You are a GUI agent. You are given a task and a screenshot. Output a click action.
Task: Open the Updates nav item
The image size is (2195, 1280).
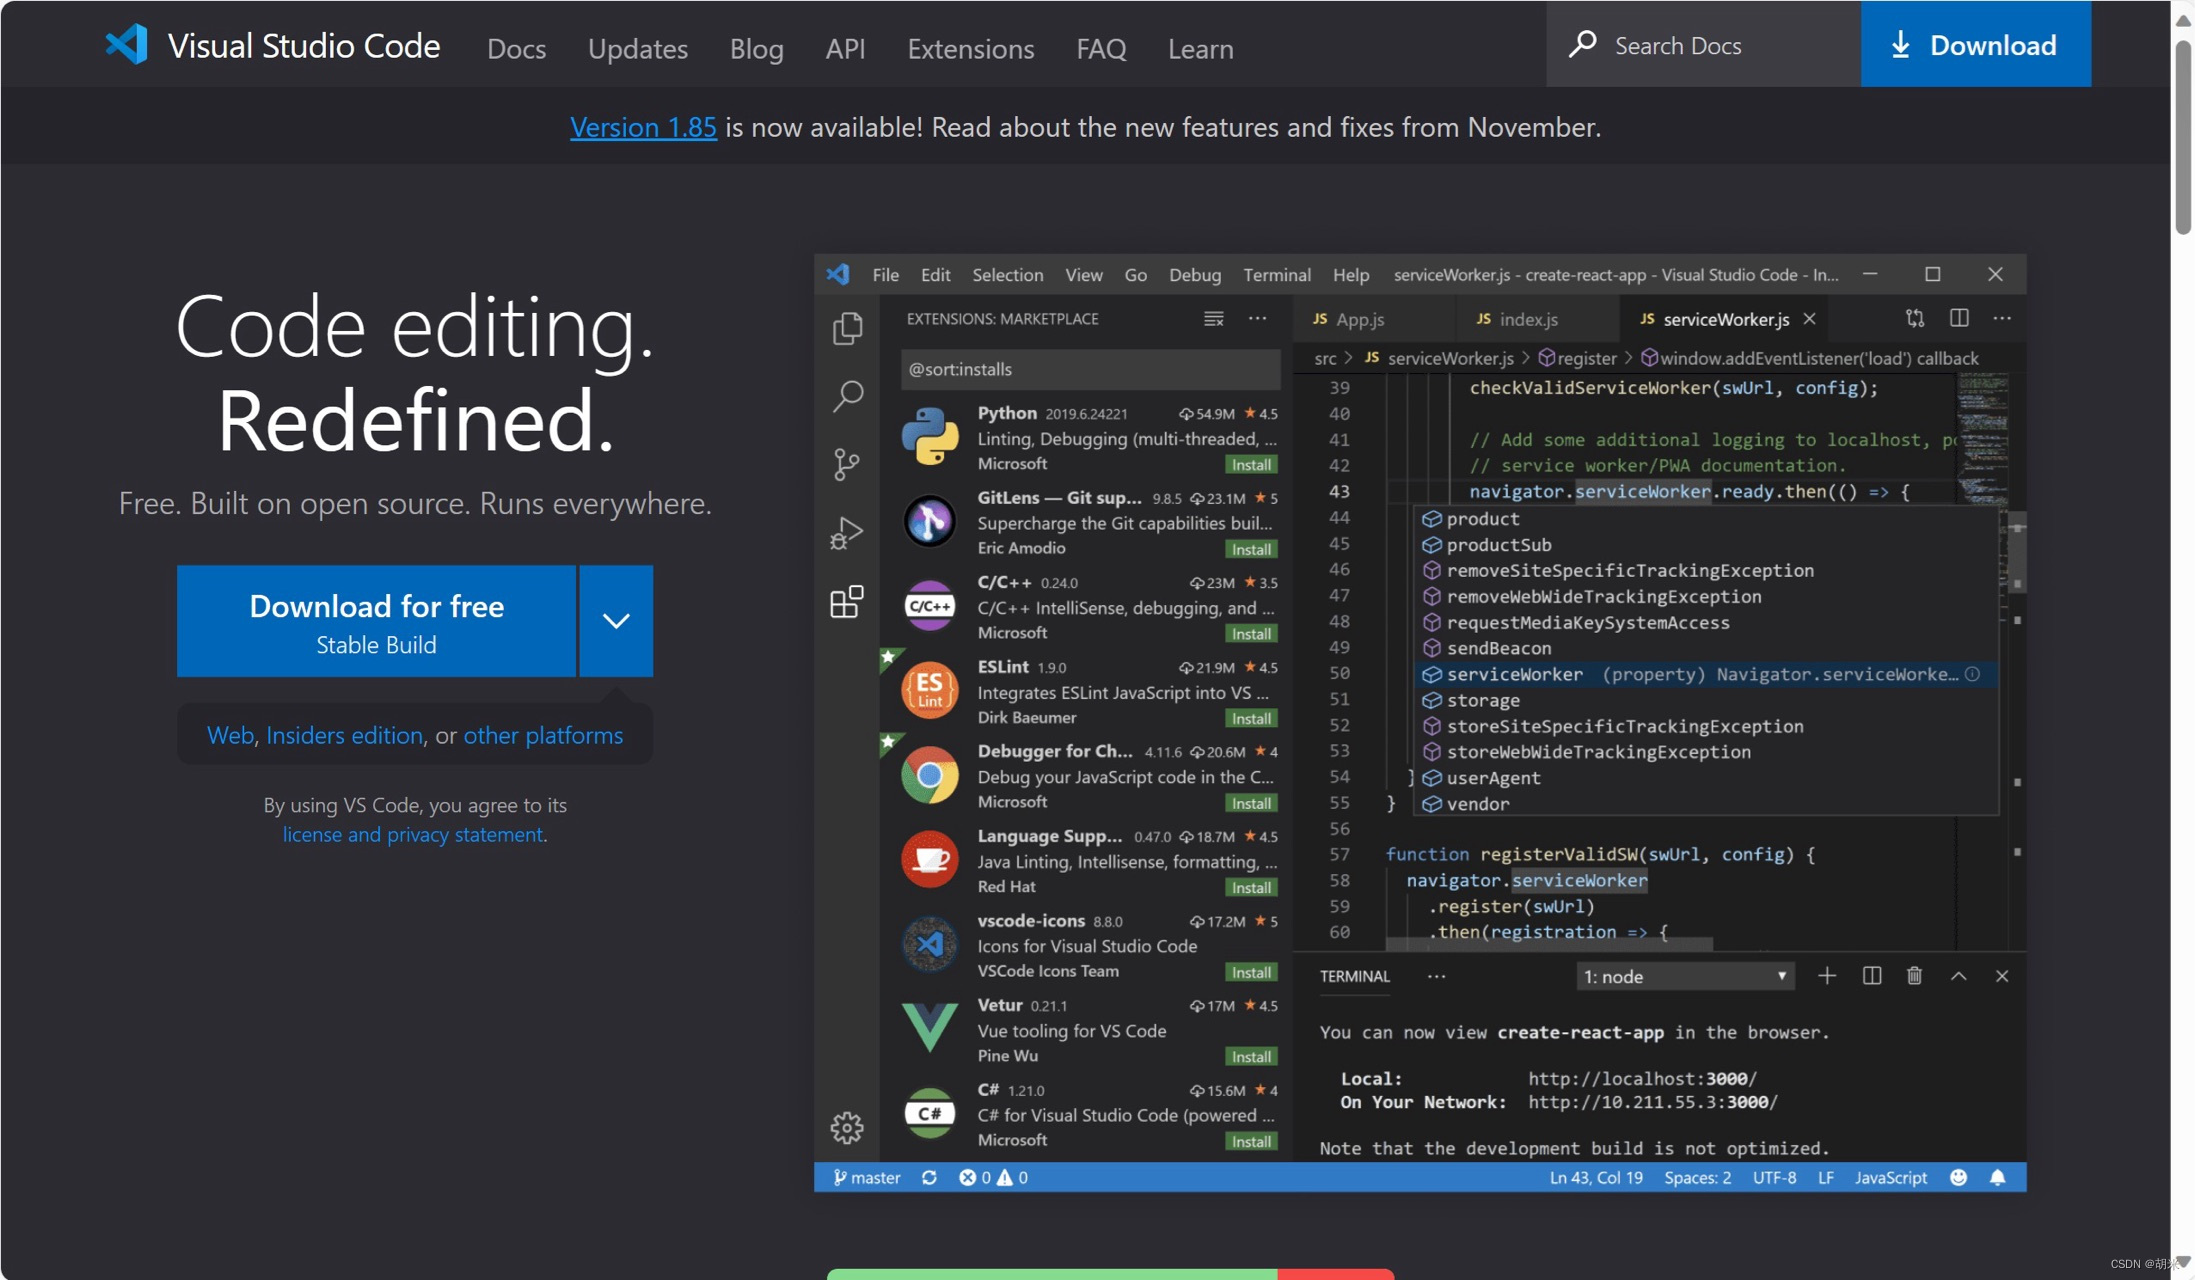[x=638, y=48]
